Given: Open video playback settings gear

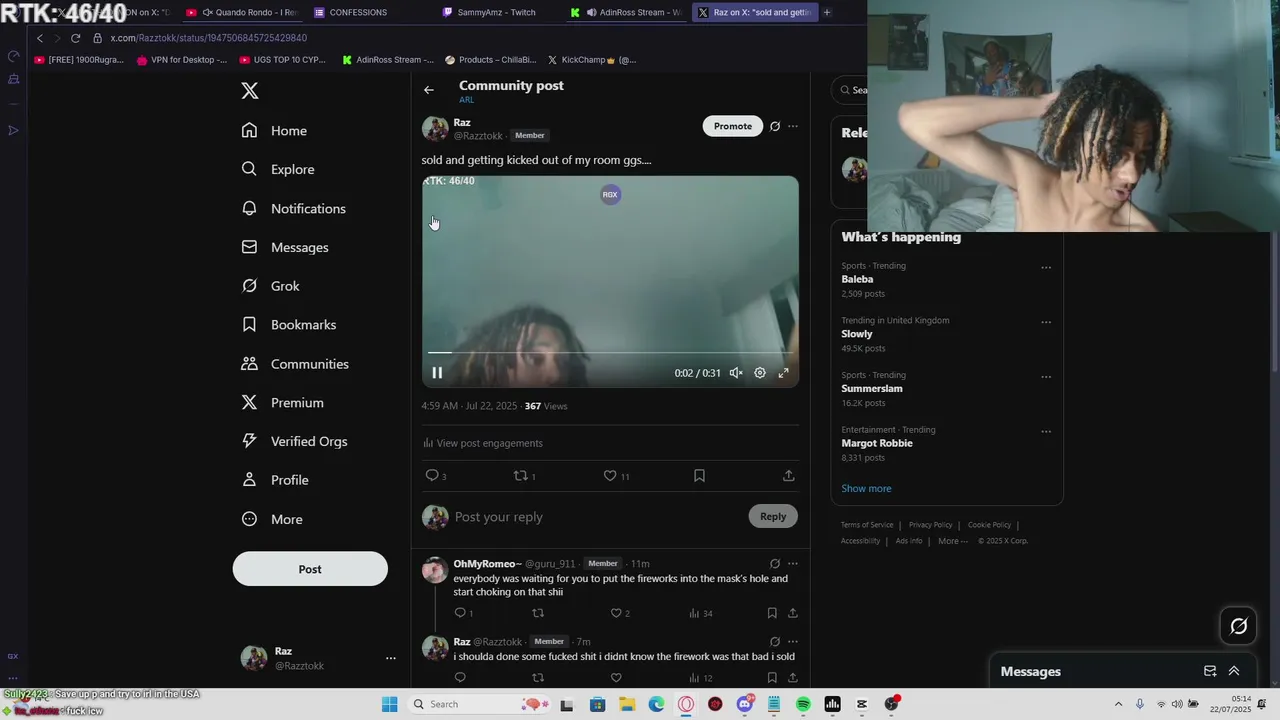Looking at the screenshot, I should point(760,373).
